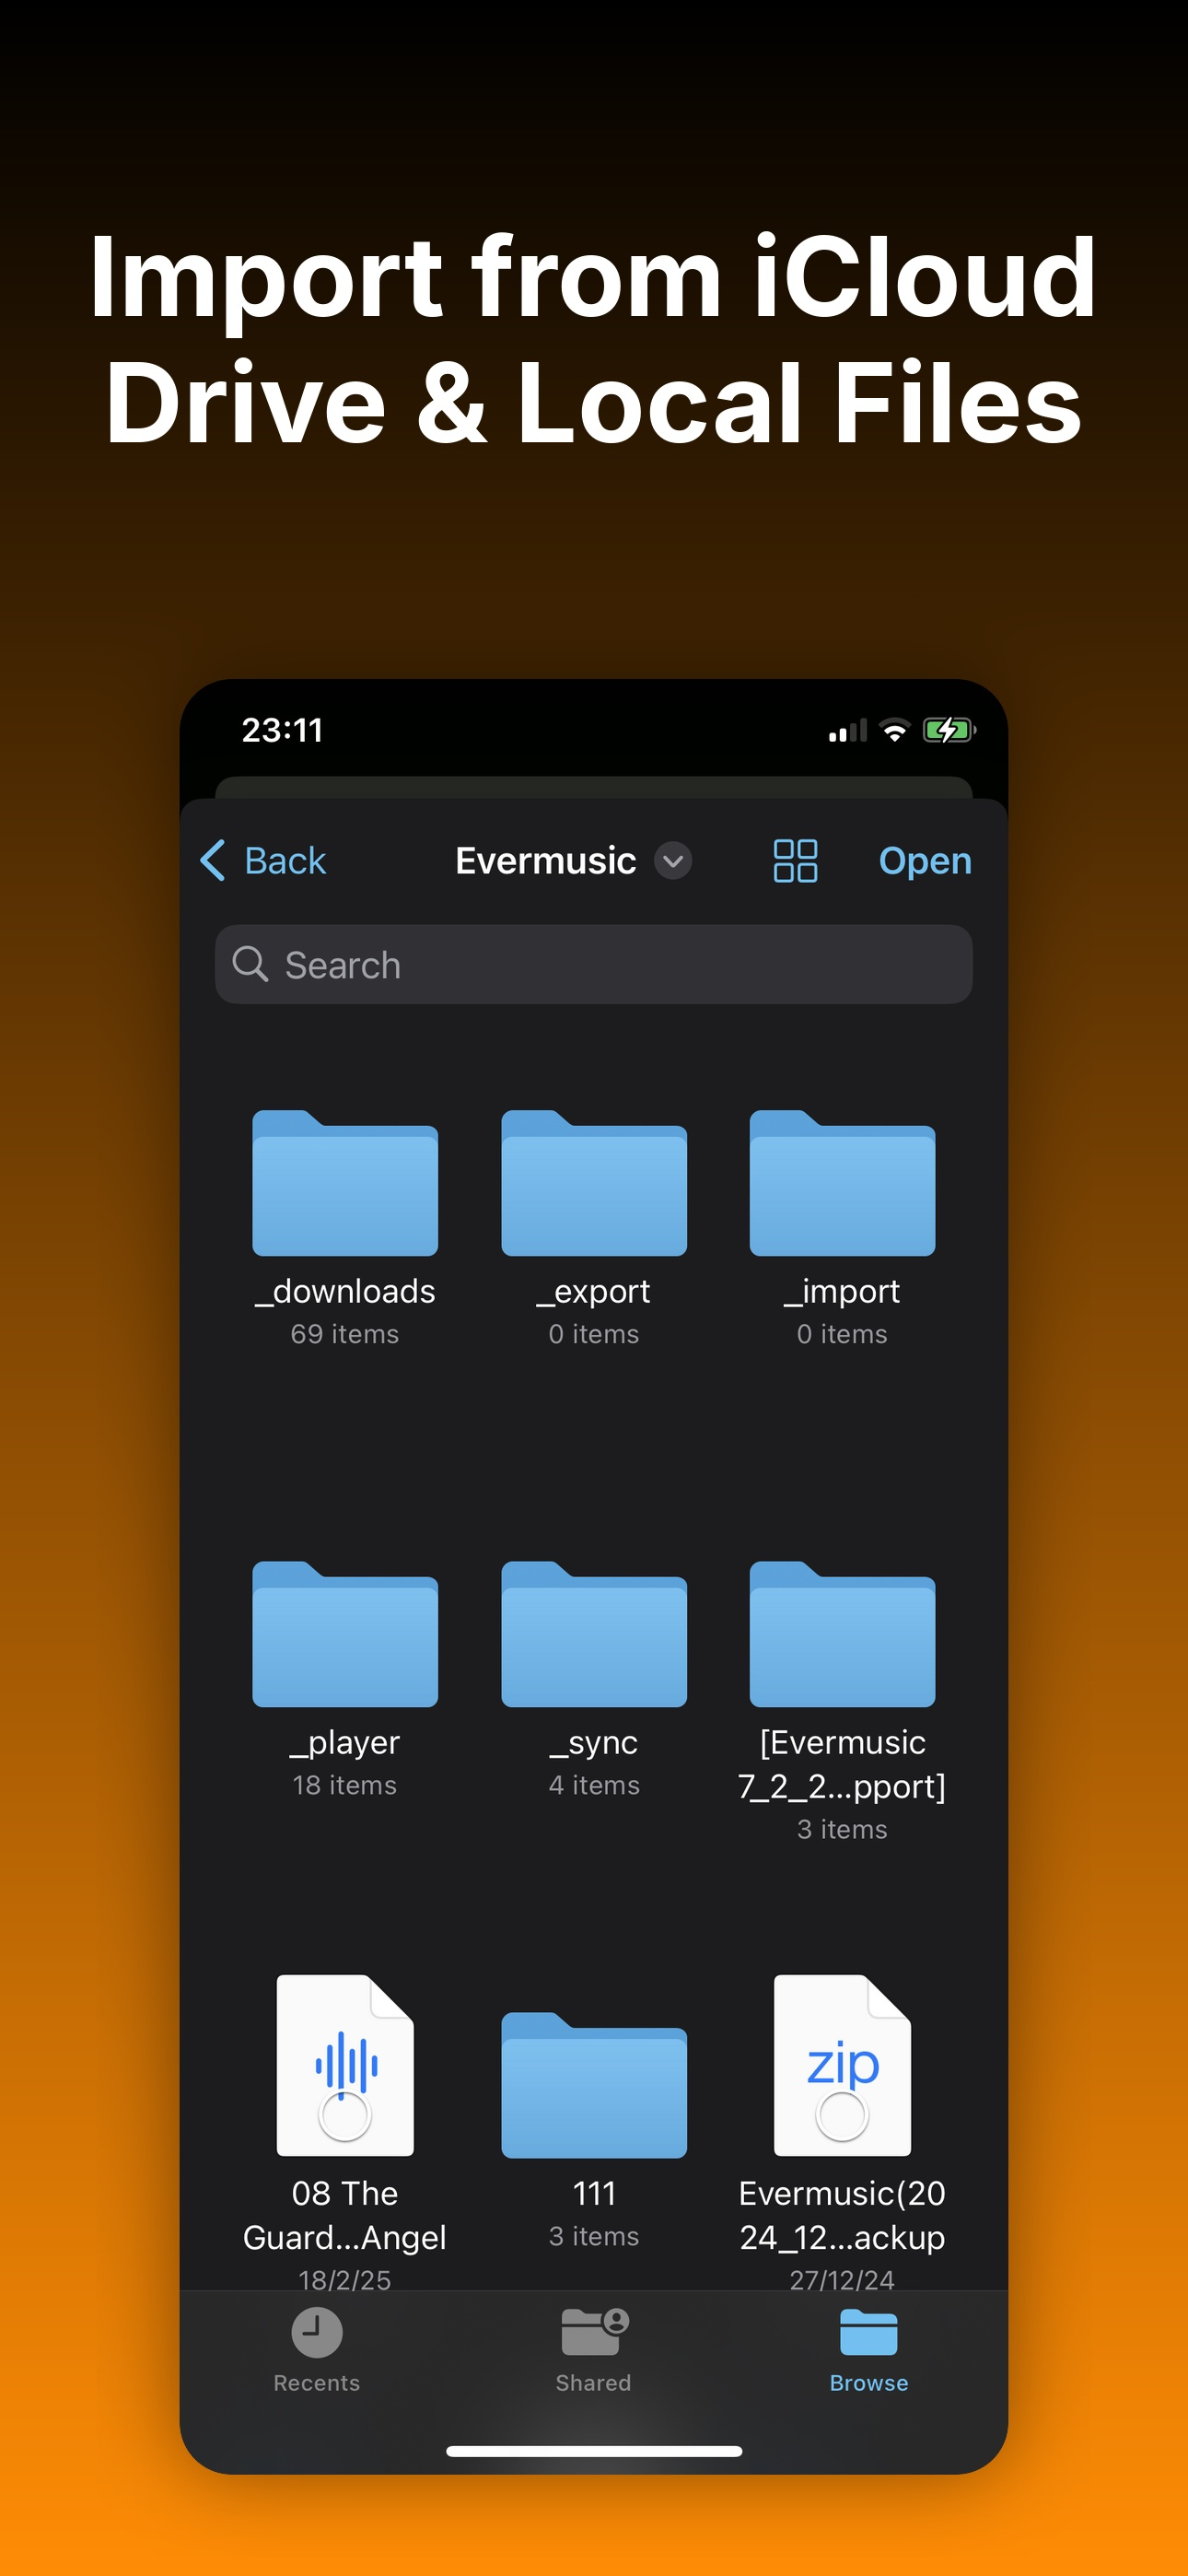The height and width of the screenshot is (2576, 1188).
Task: Tap the home indicator bar
Action: click(x=594, y=2451)
